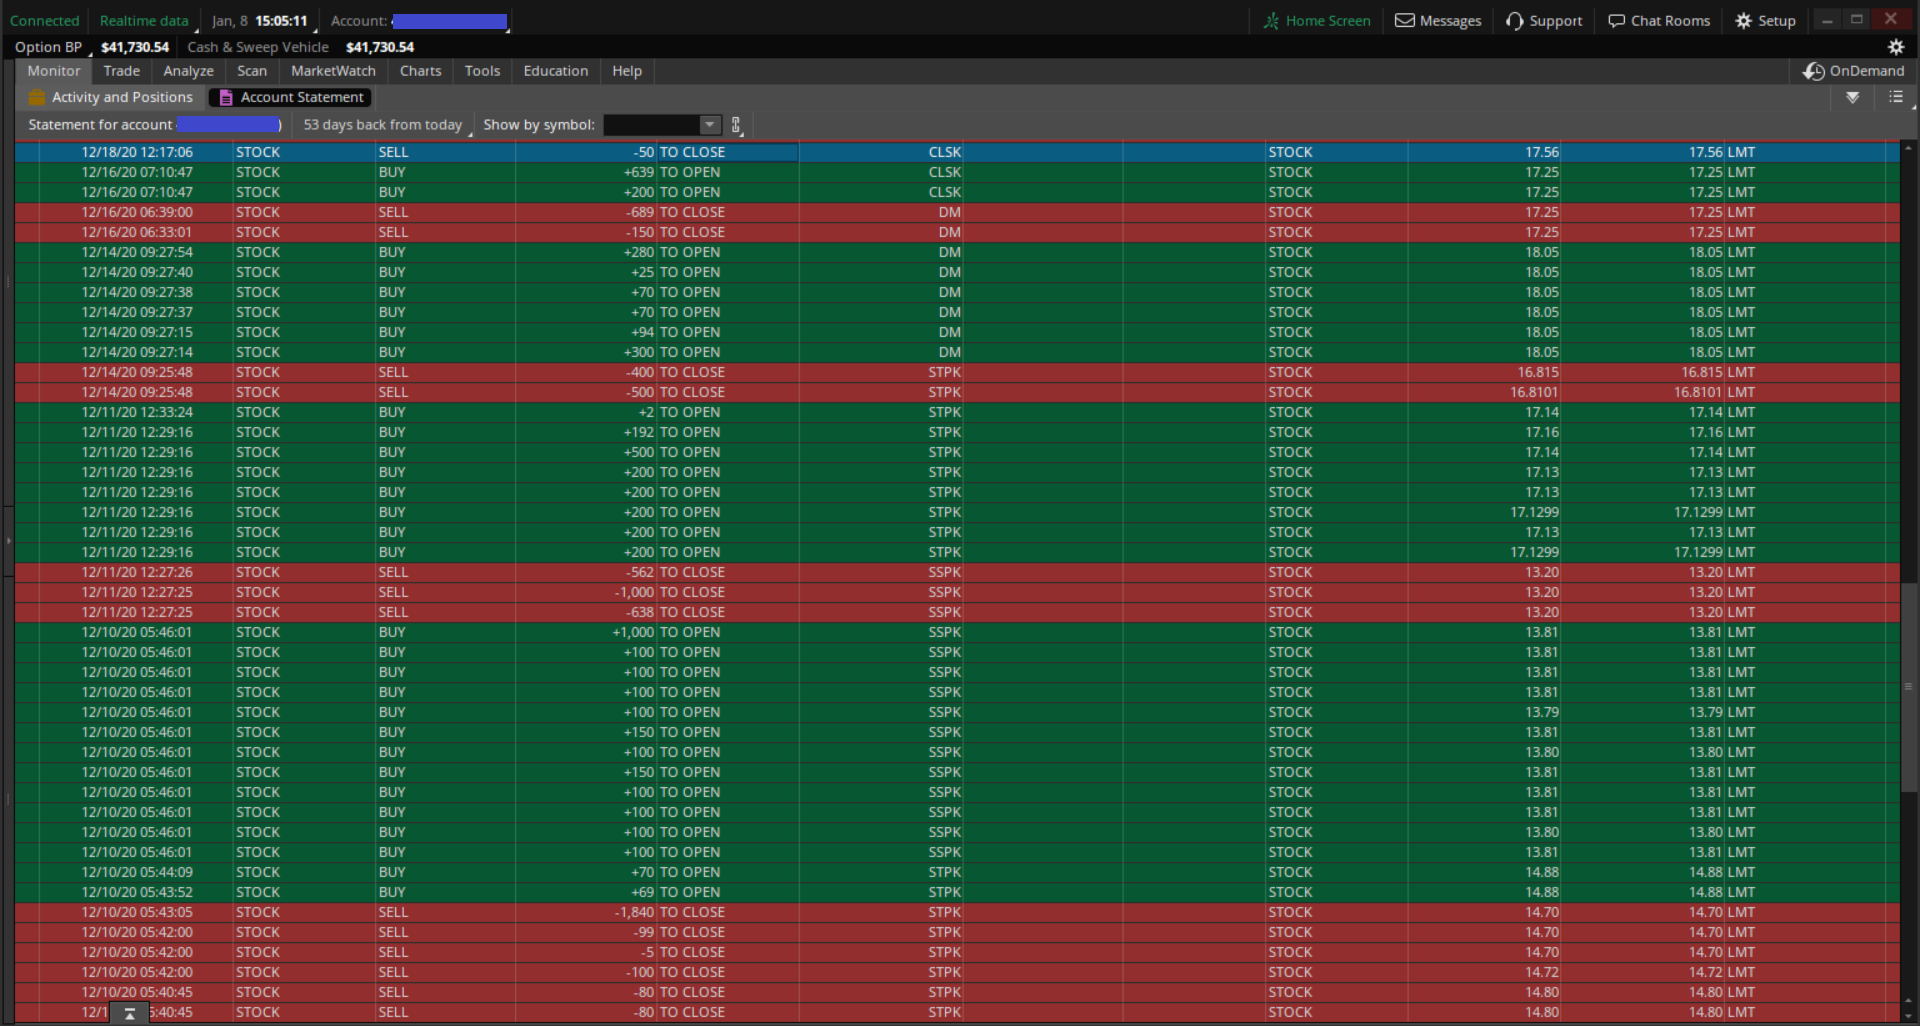Click the Realtime data status
Screen dimensions: 1920x1026
click(x=144, y=21)
